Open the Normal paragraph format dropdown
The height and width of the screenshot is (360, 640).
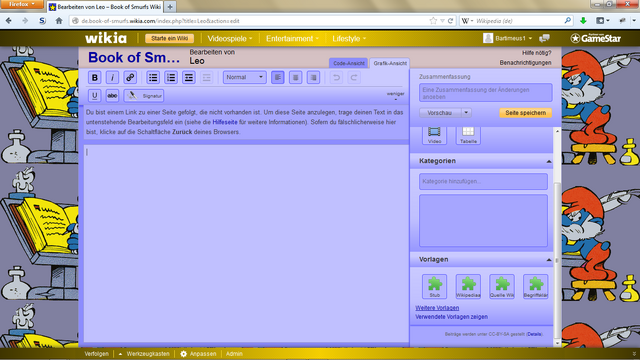coord(244,77)
